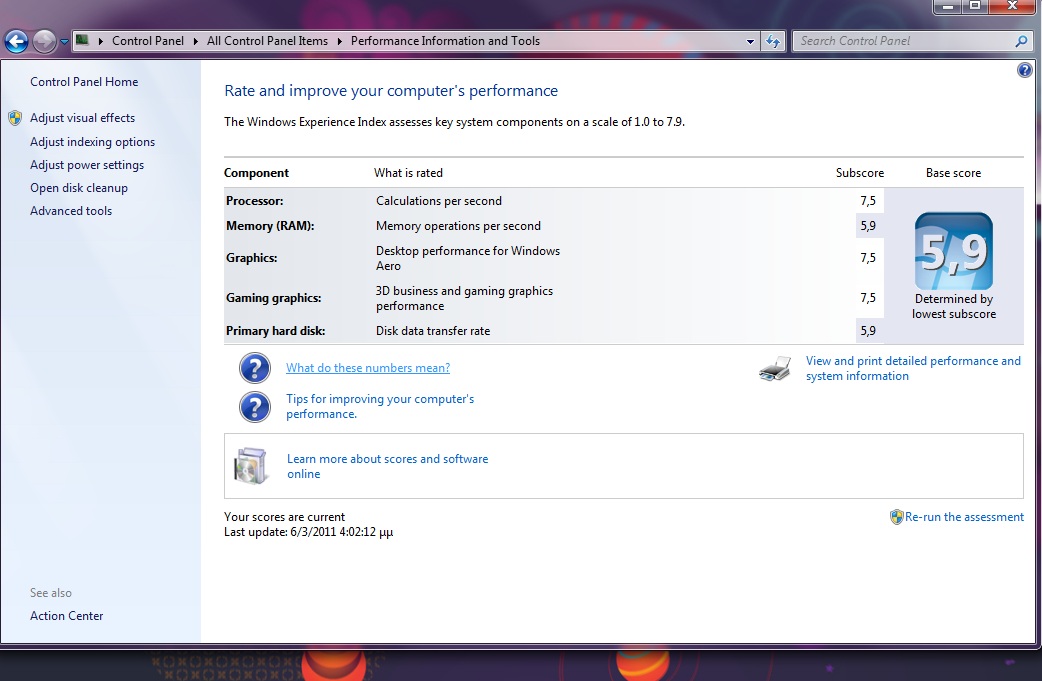Viewport: 1042px width, 681px height.
Task: Re-run the assessment
Action: click(964, 517)
